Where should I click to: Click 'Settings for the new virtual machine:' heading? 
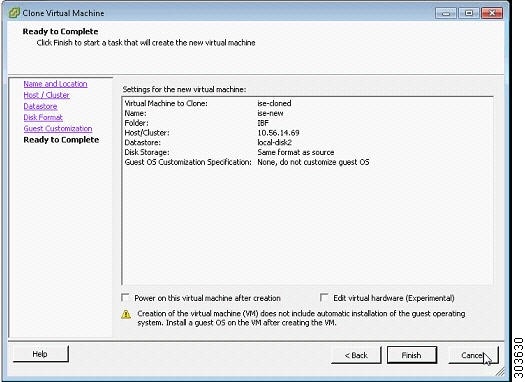click(184, 89)
